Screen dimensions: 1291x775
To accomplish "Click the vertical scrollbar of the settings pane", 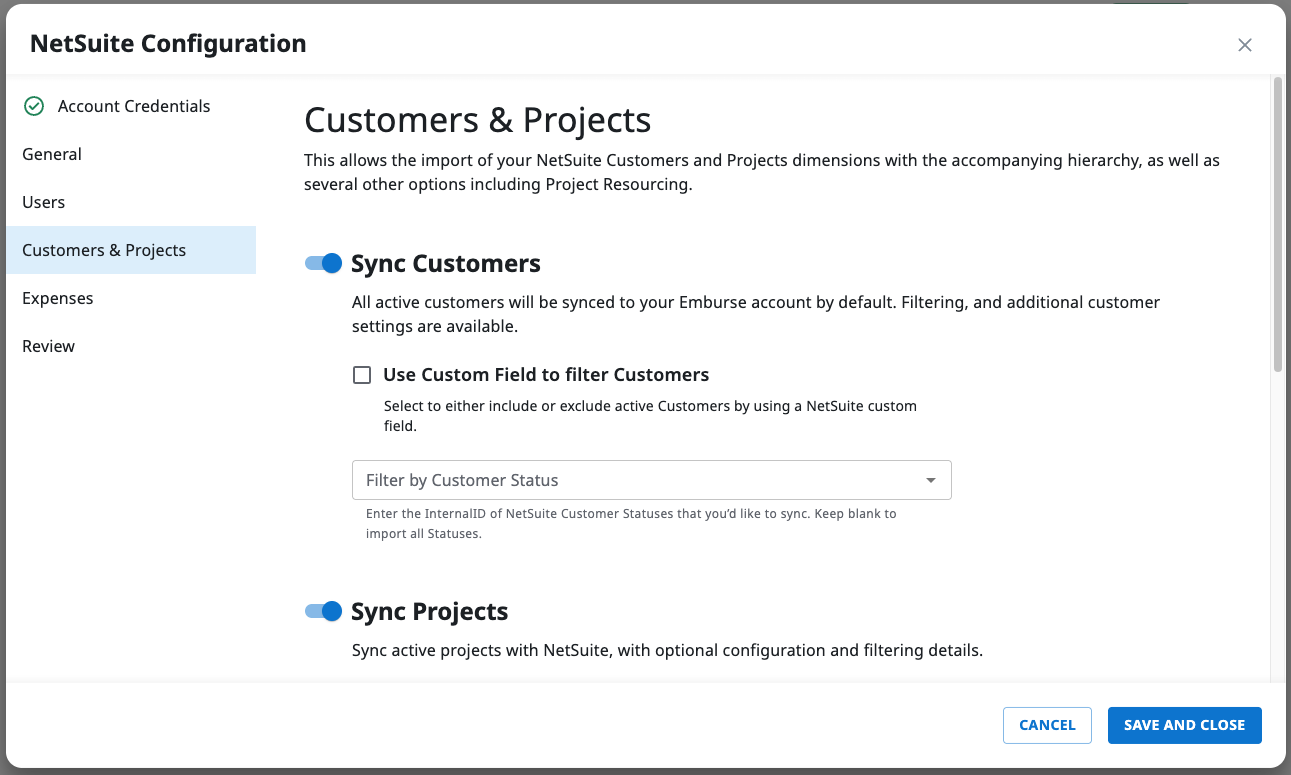I will [1277, 225].
